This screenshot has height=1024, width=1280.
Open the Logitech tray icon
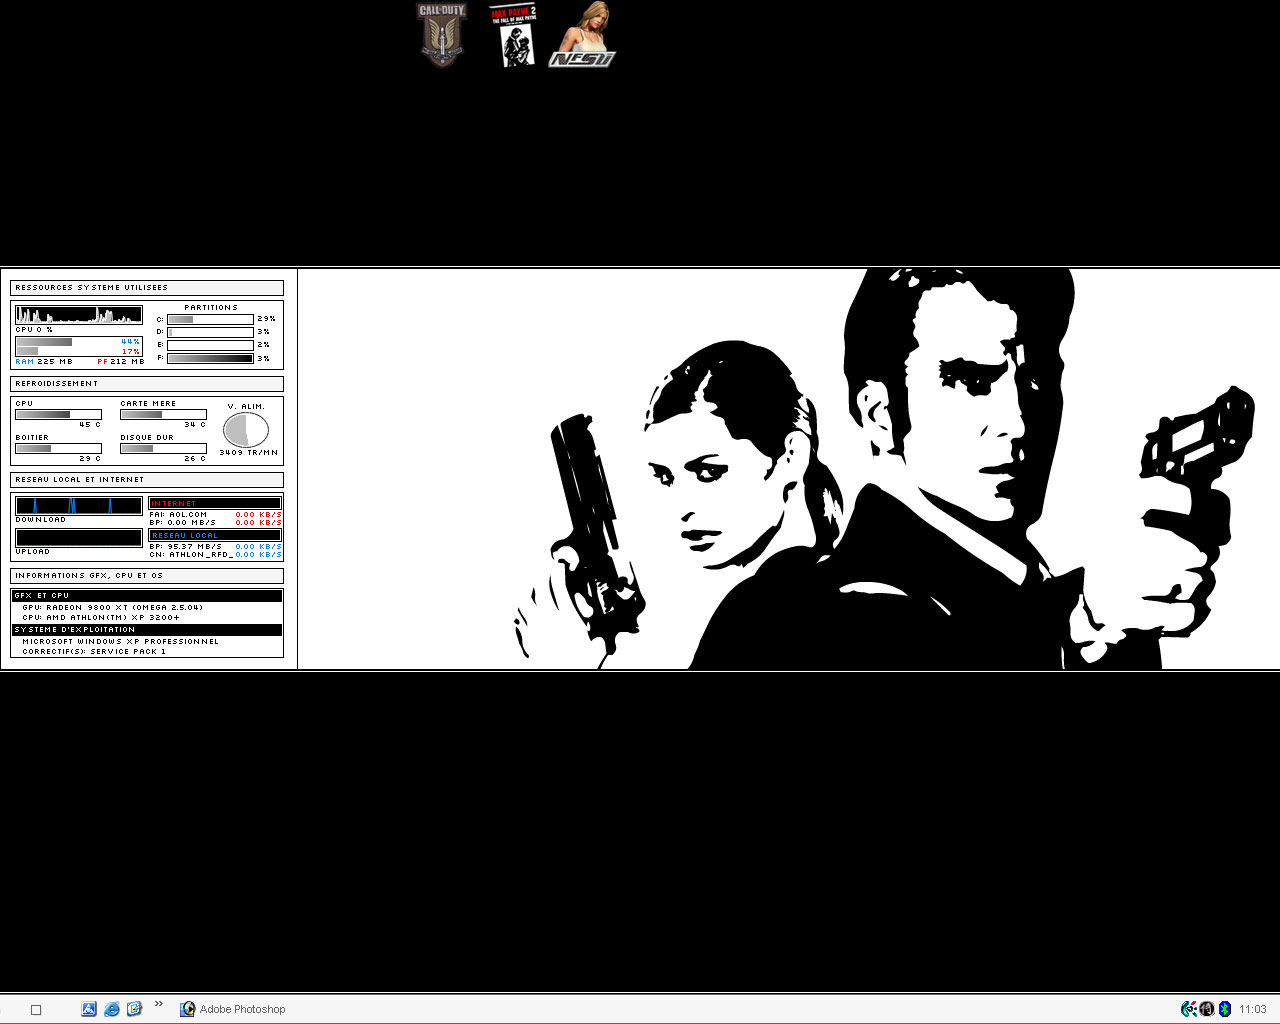[1189, 1009]
